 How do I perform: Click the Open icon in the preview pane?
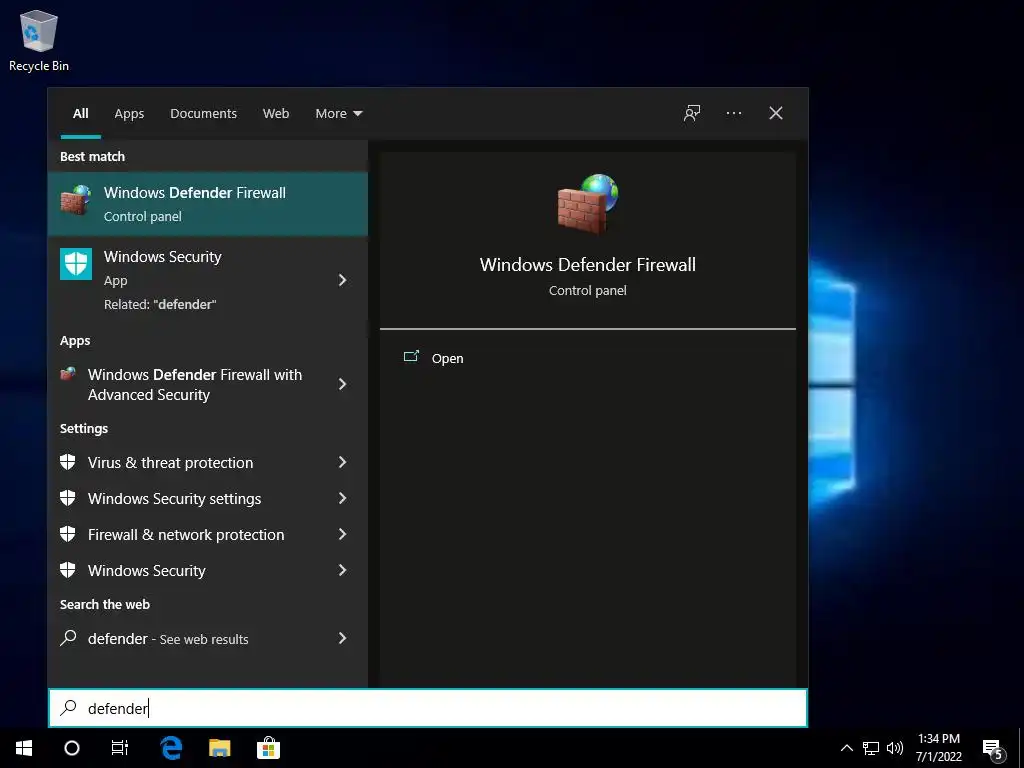[411, 357]
